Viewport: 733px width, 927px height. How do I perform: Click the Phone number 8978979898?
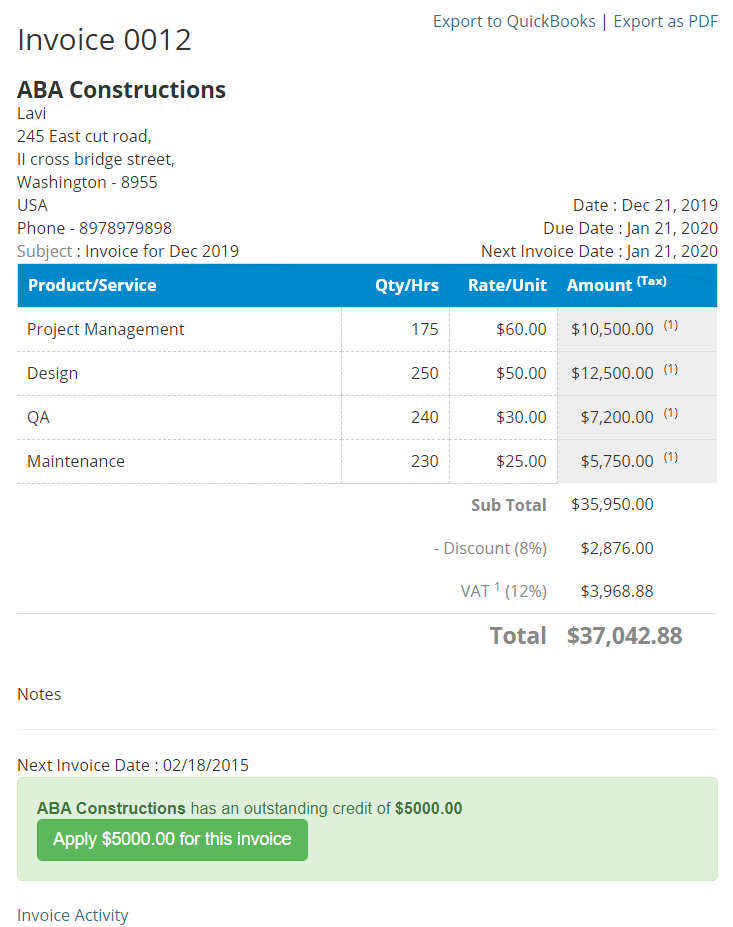click(x=94, y=228)
